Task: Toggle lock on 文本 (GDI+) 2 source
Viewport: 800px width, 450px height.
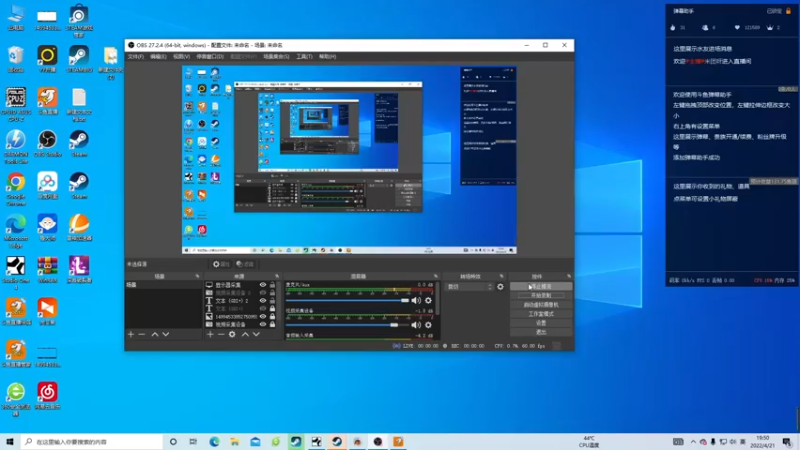Action: pos(272,301)
